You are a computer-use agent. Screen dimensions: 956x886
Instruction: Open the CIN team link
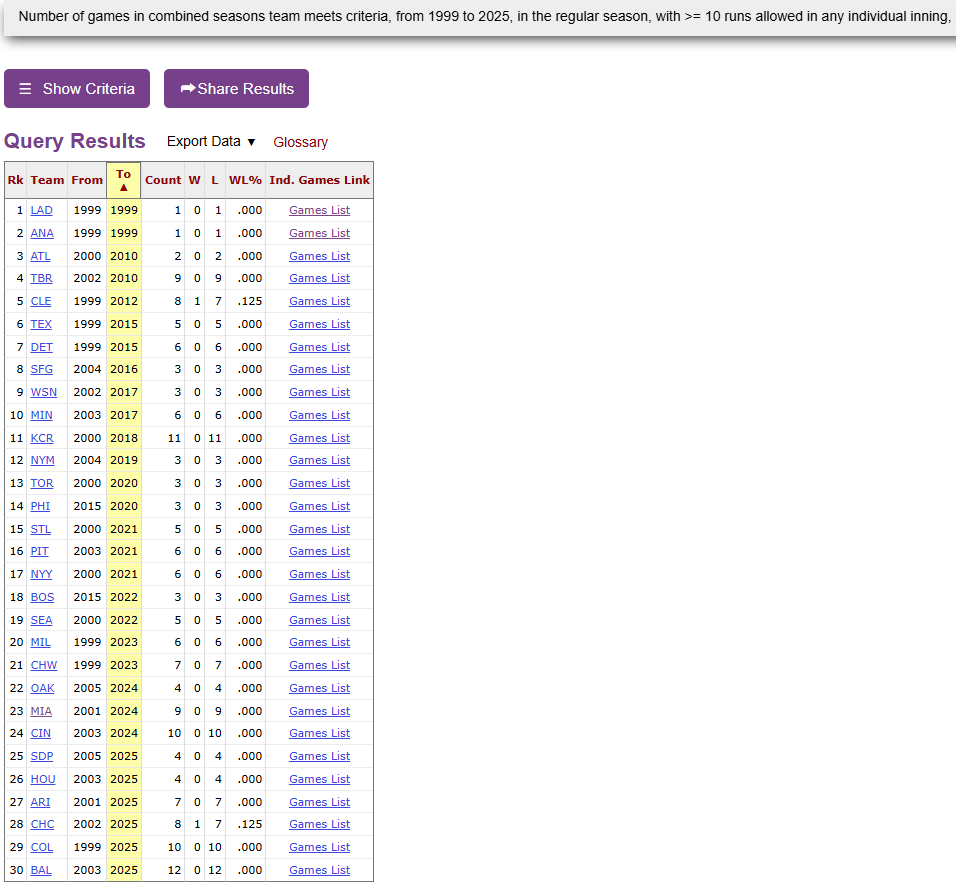click(41, 733)
